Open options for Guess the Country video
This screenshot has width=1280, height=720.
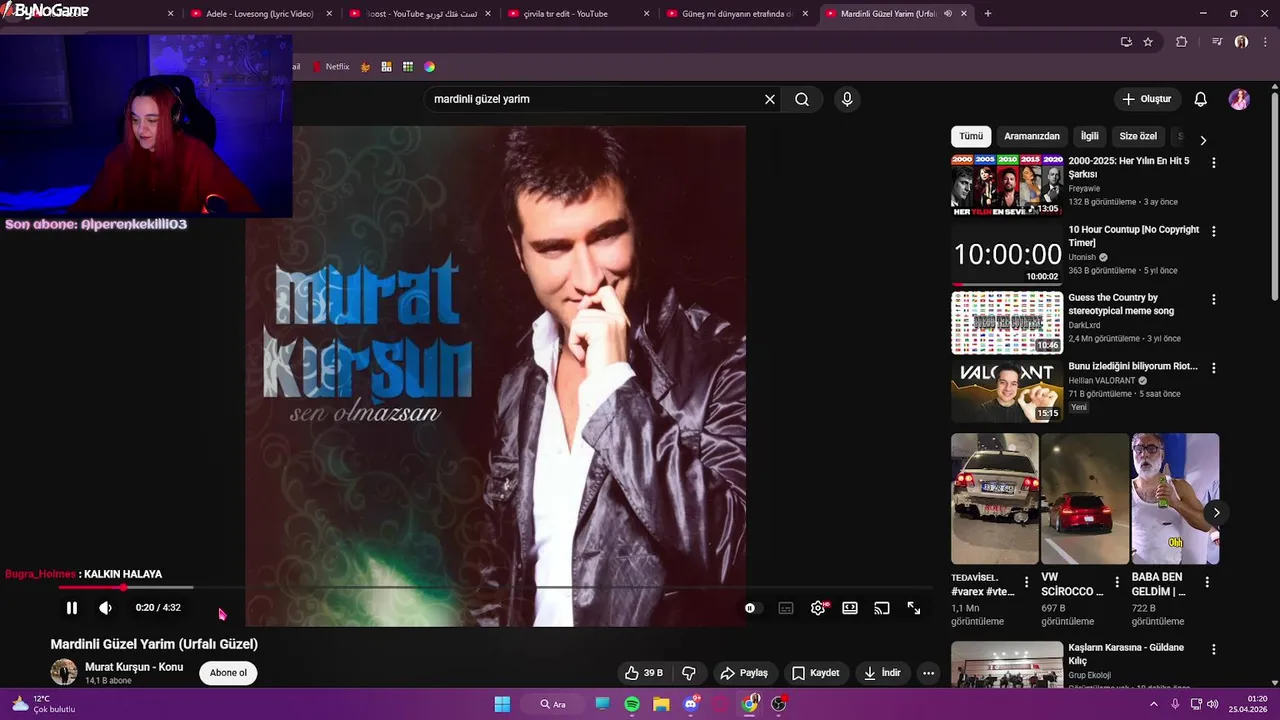(1214, 299)
